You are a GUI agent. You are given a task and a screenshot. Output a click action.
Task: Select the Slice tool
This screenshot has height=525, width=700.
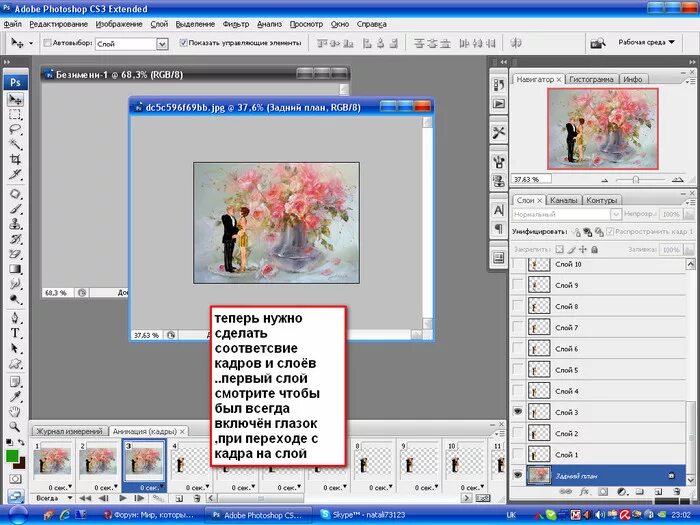pos(15,174)
